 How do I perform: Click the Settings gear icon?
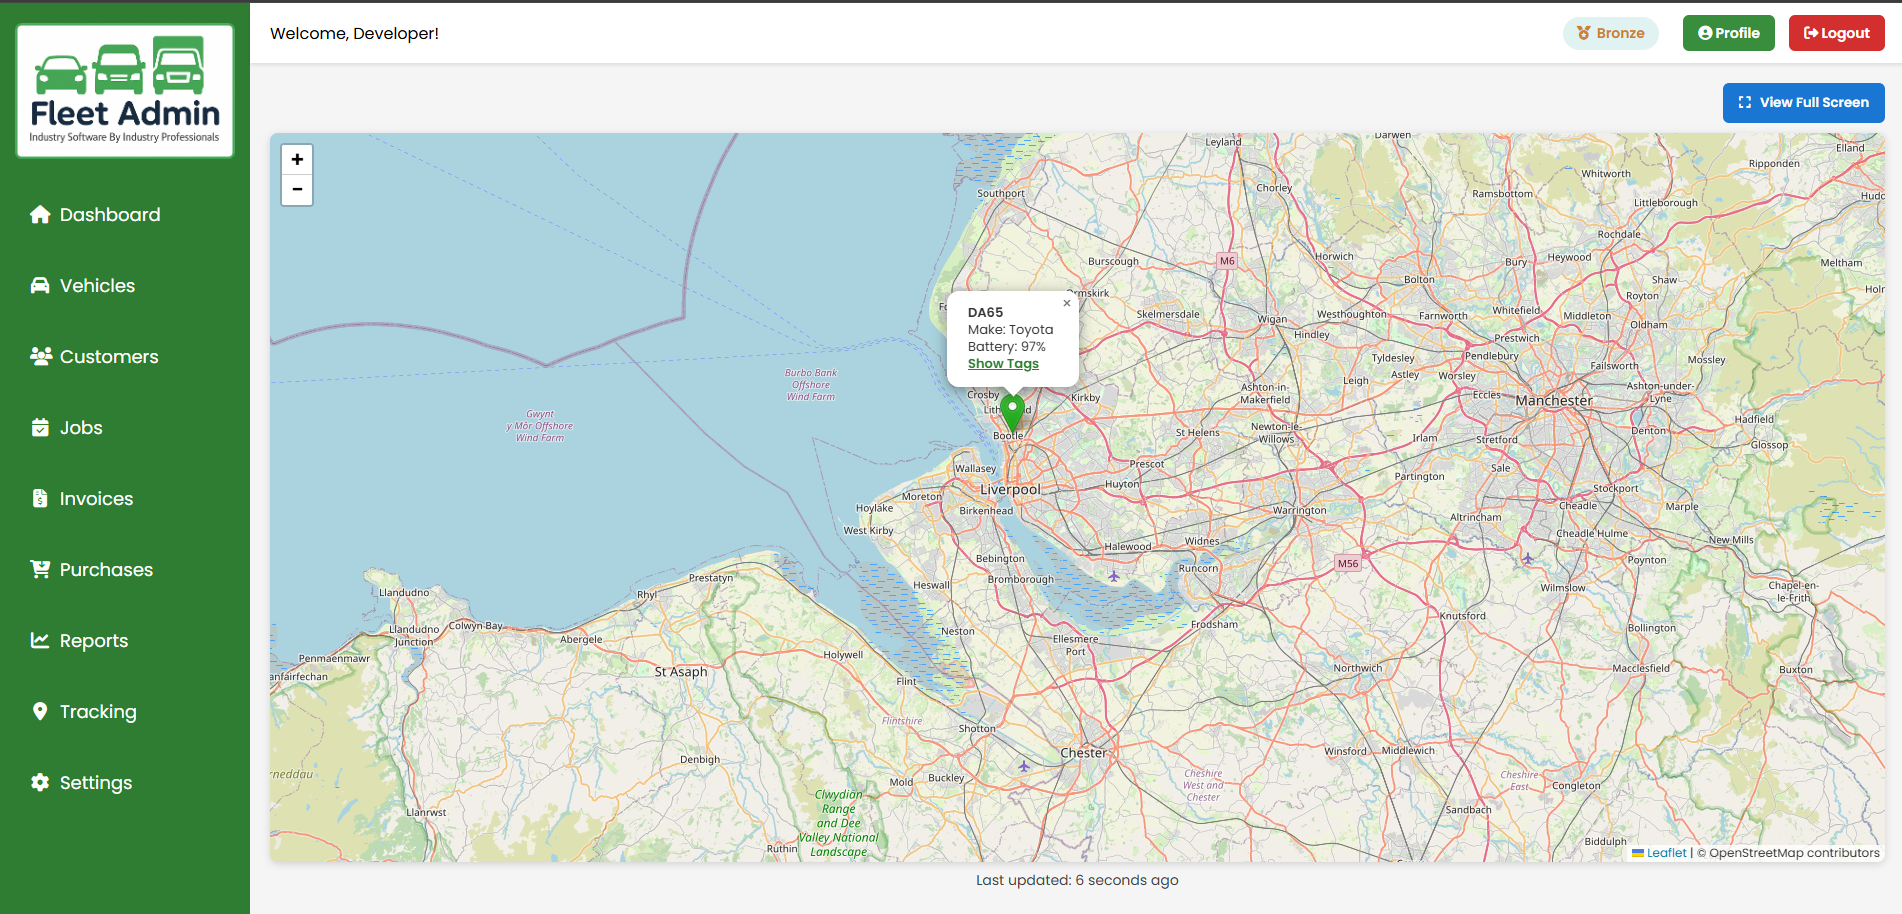(40, 782)
